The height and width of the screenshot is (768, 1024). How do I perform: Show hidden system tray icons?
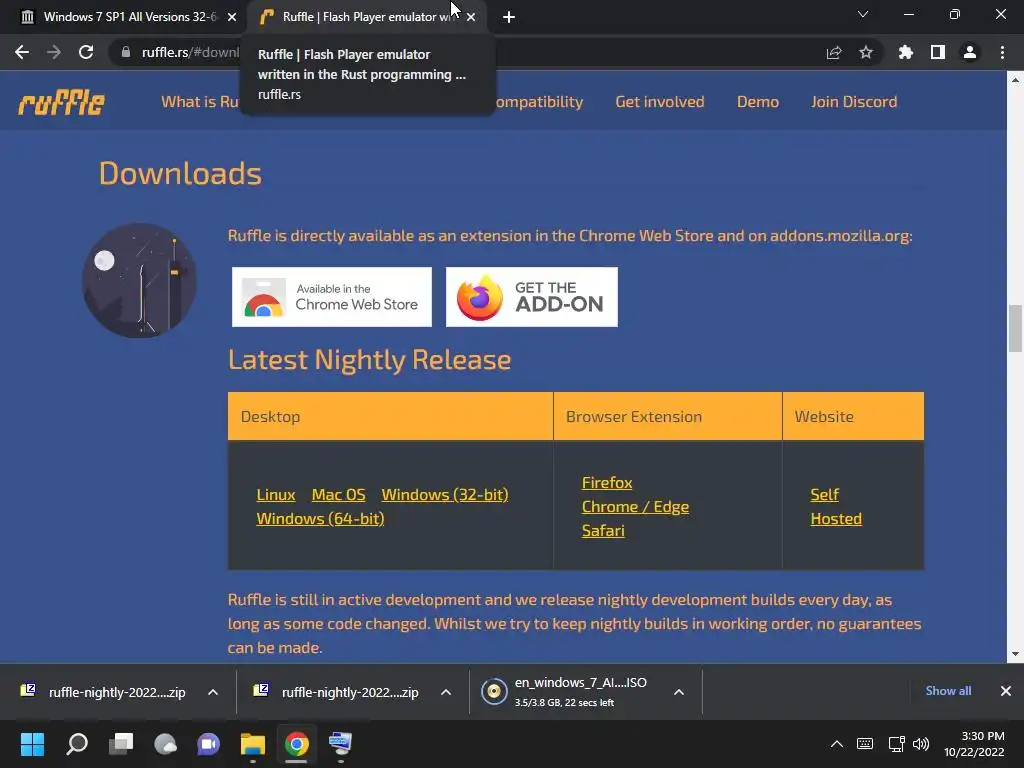(837, 744)
